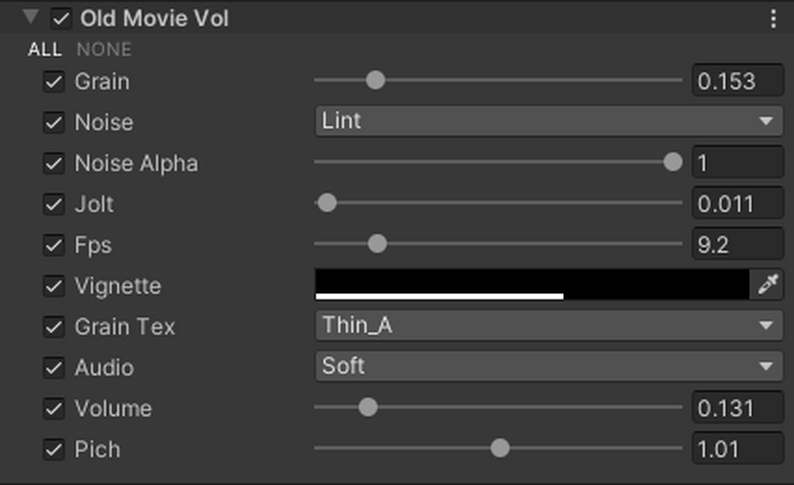Open the Audio dropdown set to Soft

(x=548, y=367)
